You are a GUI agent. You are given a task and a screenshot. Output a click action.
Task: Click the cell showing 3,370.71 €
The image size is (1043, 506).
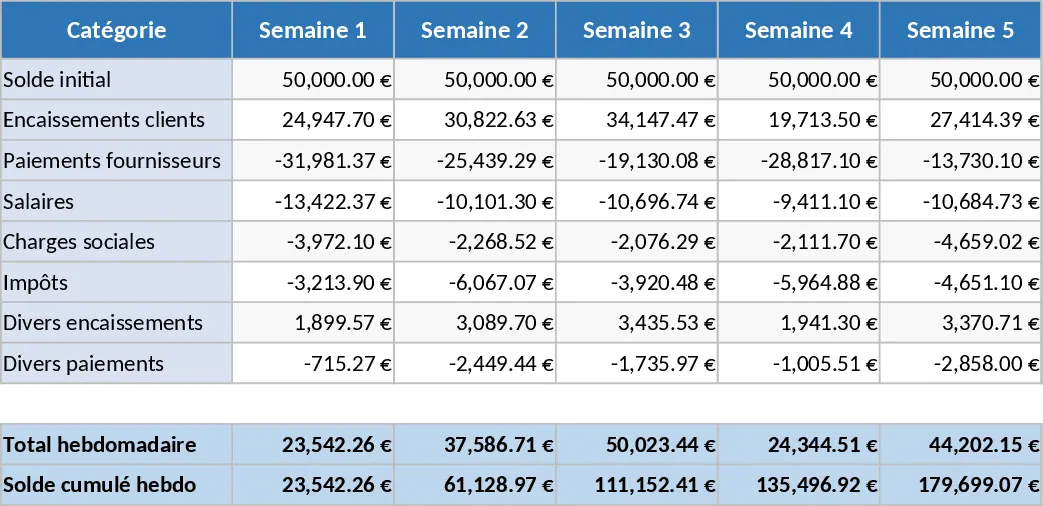click(x=961, y=322)
